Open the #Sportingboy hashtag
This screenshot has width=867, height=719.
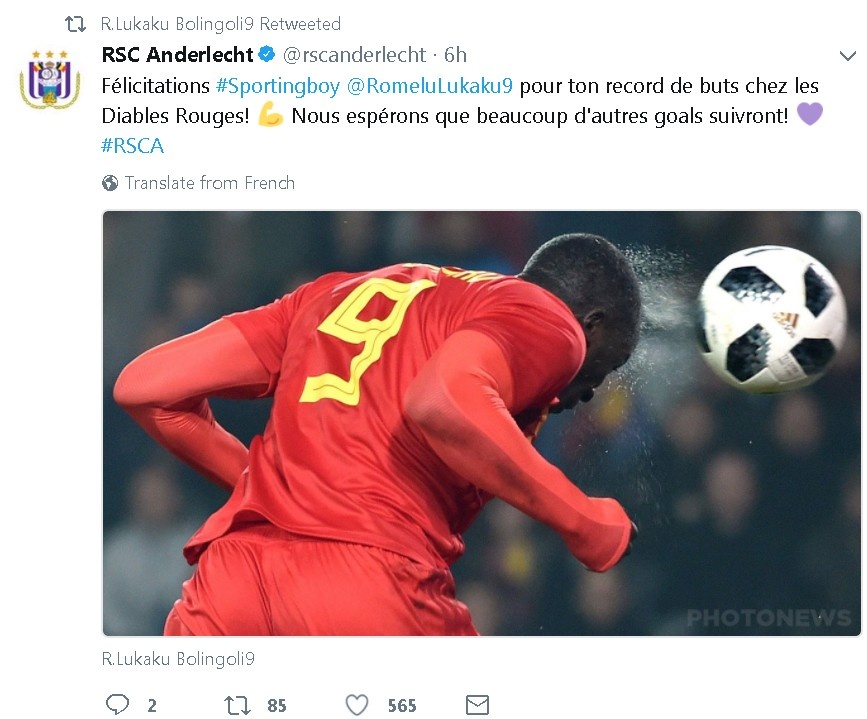pyautogui.click(x=278, y=86)
